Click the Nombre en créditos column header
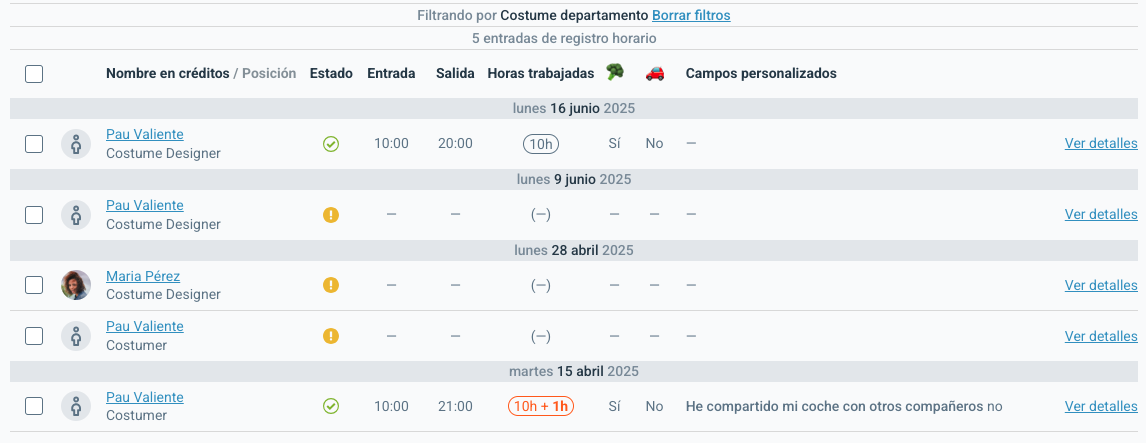This screenshot has height=443, width=1146. coord(167,73)
